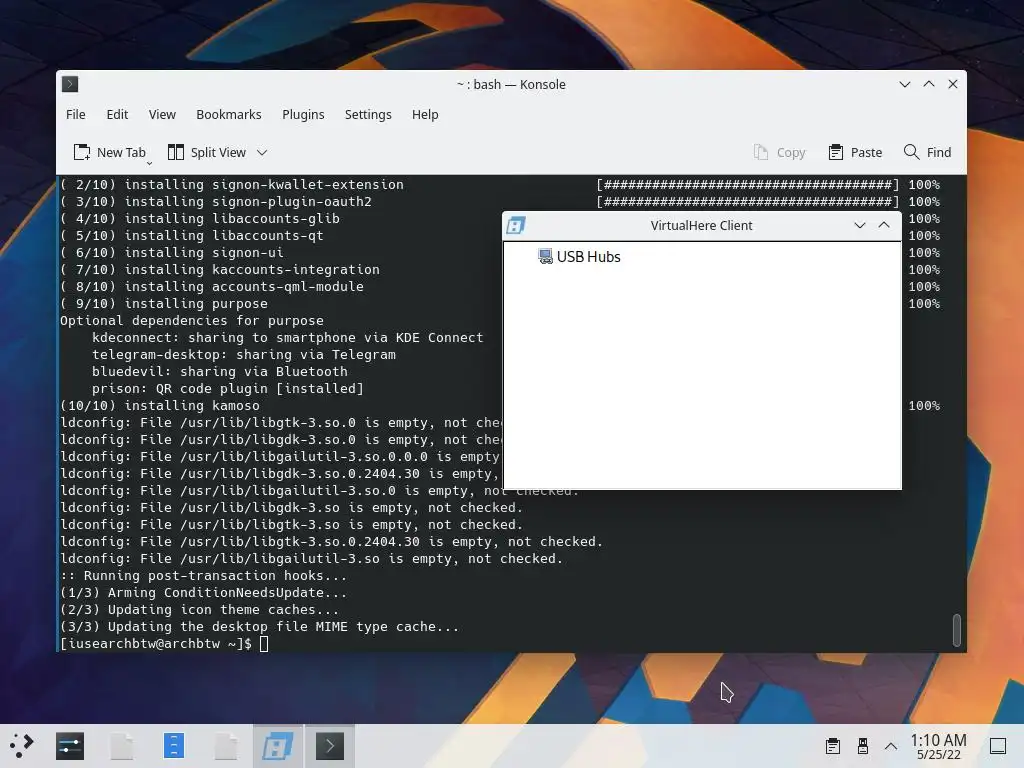
Task: Click the Konsole vertical scrollbar handle
Action: tap(957, 630)
